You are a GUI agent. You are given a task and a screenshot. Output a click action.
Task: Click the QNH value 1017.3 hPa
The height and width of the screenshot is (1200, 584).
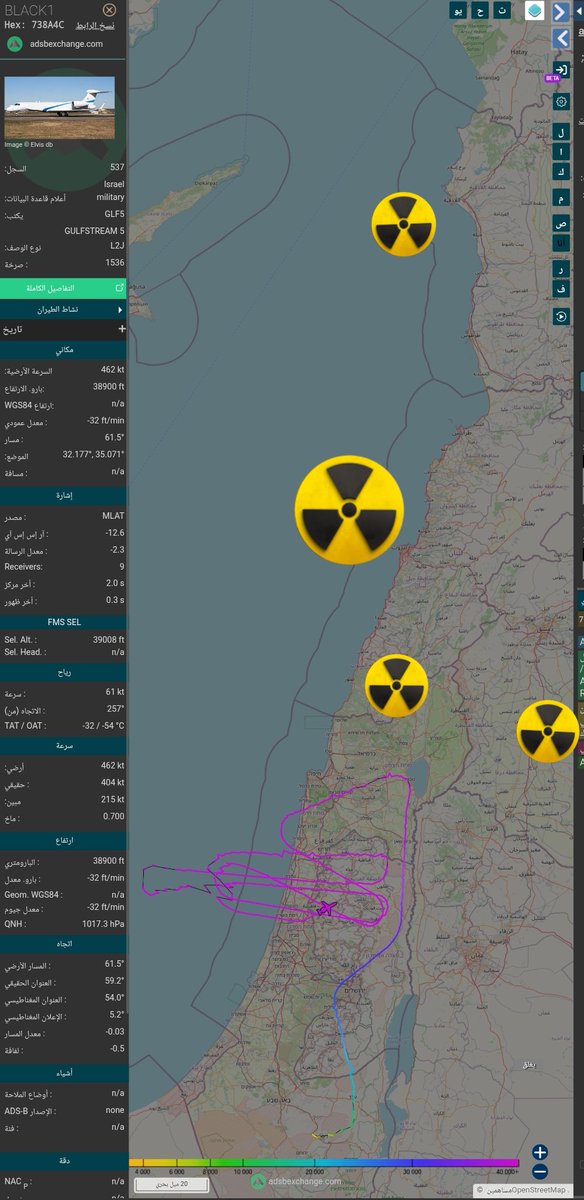pos(102,924)
